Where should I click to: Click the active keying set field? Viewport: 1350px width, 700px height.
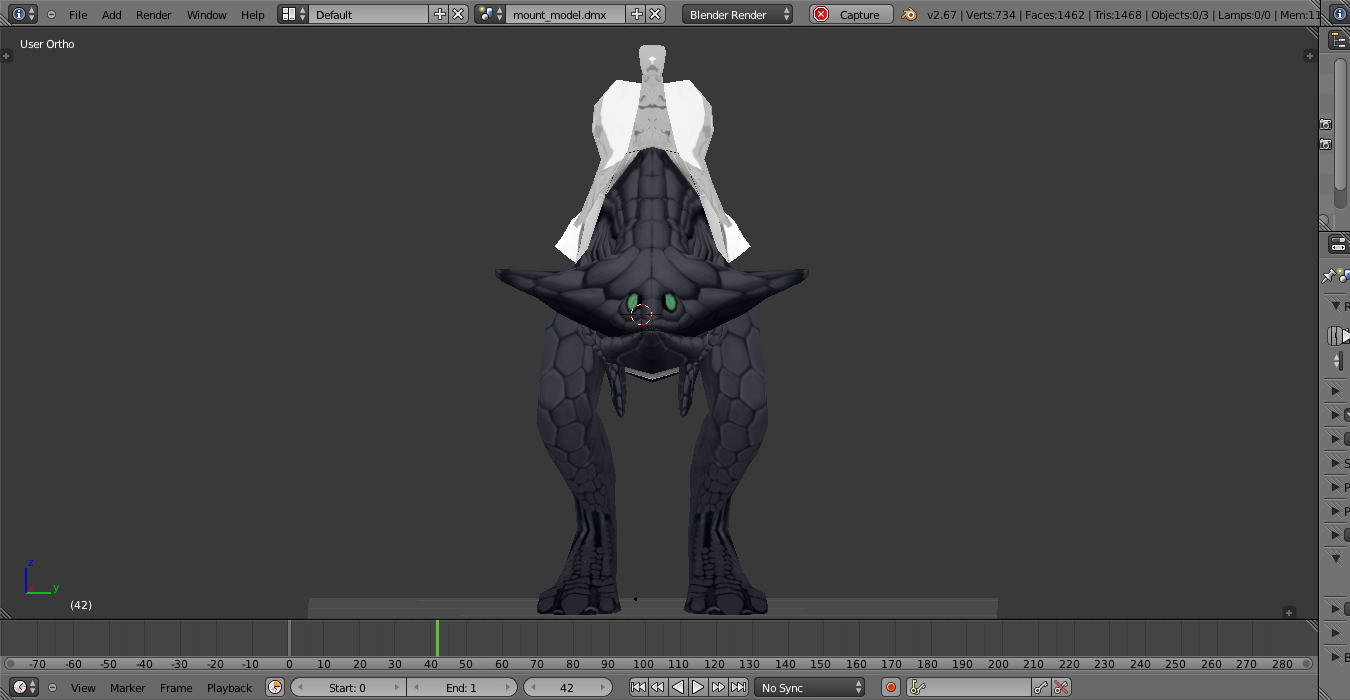tap(969, 687)
